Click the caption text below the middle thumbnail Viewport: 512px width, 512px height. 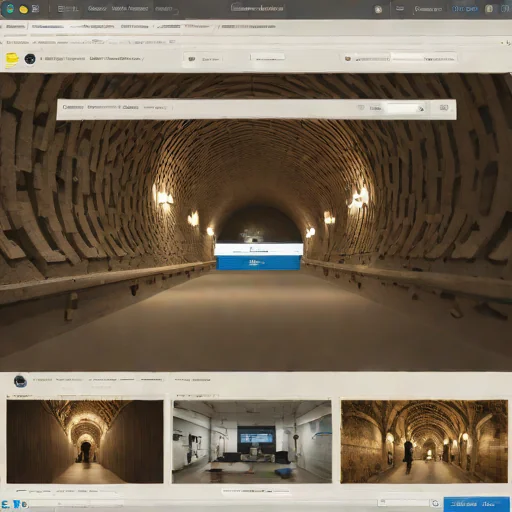(256, 491)
